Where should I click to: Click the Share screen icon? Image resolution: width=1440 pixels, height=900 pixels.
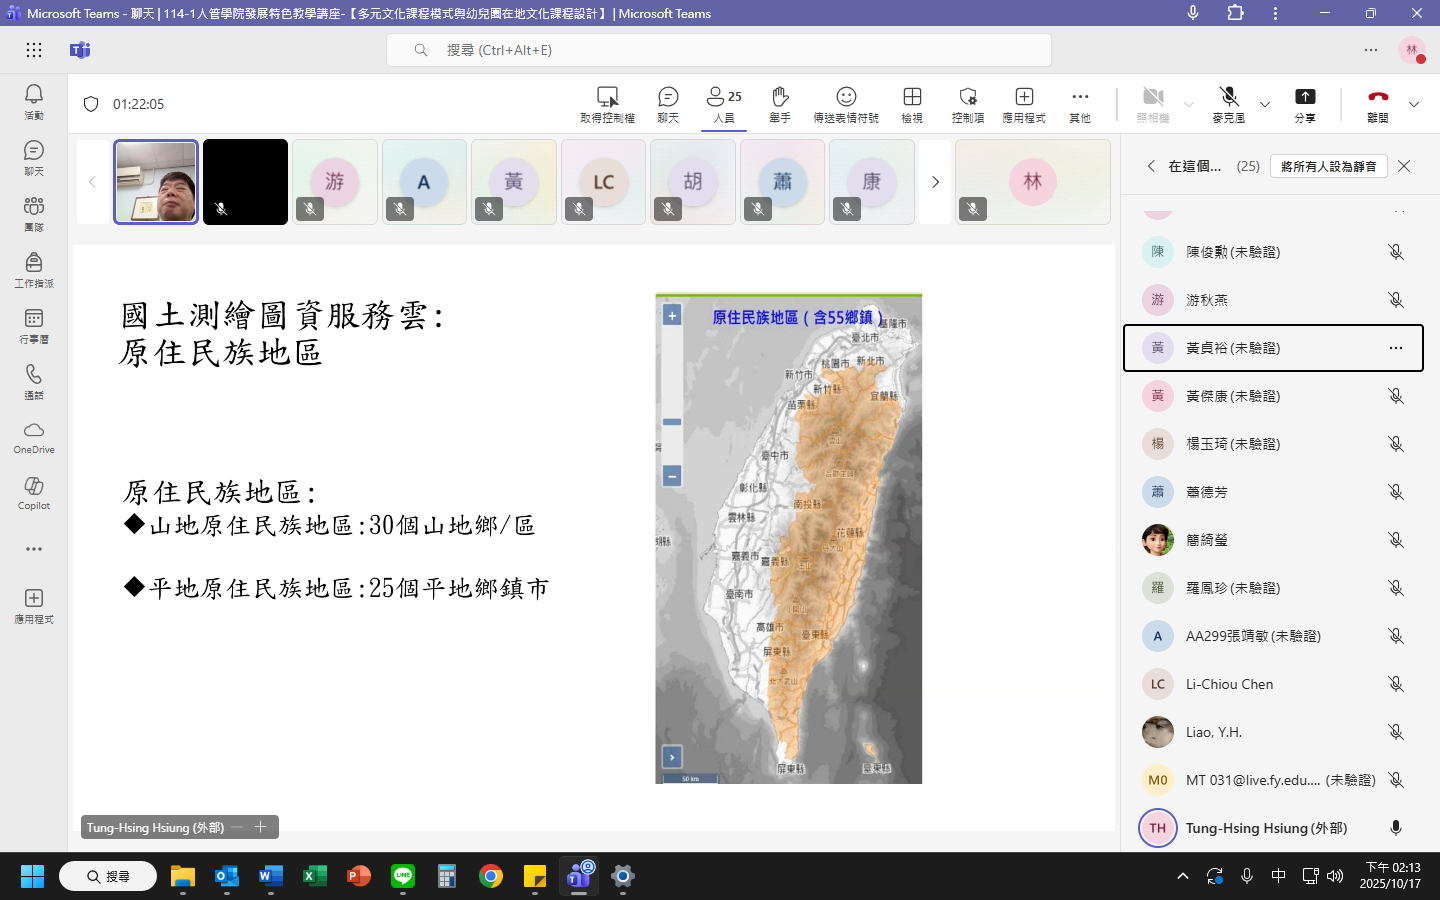click(x=1305, y=103)
